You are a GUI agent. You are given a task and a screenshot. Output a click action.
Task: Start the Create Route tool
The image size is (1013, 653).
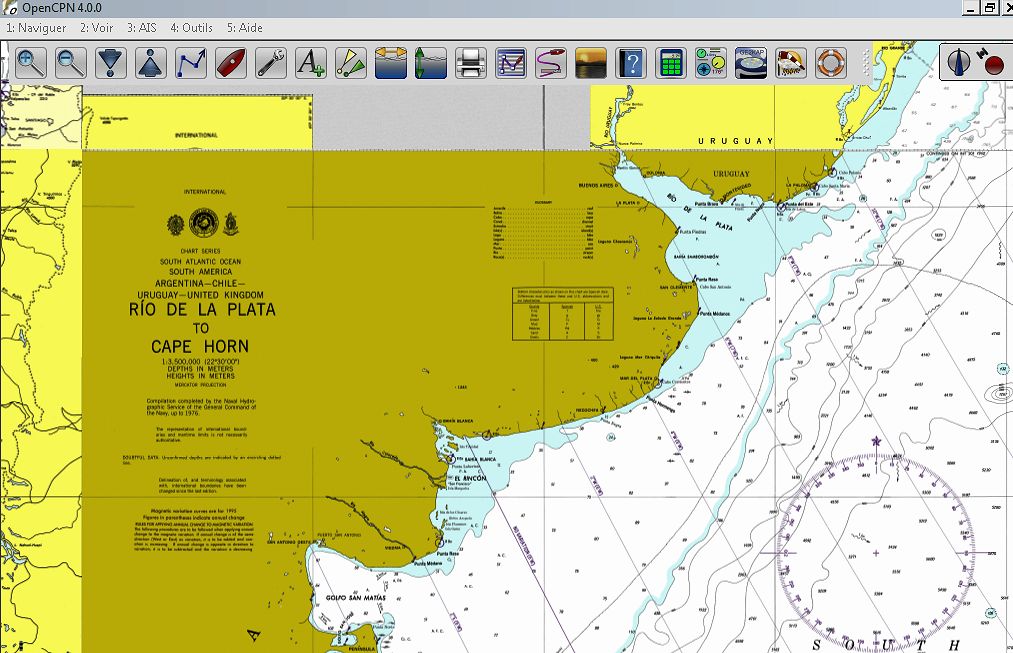pyautogui.click(x=191, y=63)
